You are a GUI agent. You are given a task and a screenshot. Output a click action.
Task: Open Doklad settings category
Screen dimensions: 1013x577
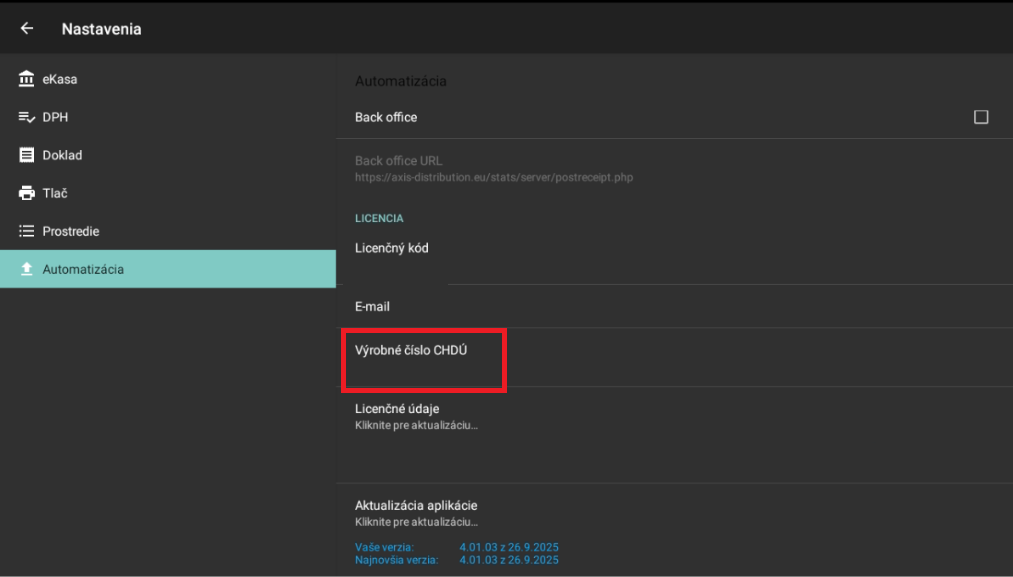pyautogui.click(x=62, y=155)
